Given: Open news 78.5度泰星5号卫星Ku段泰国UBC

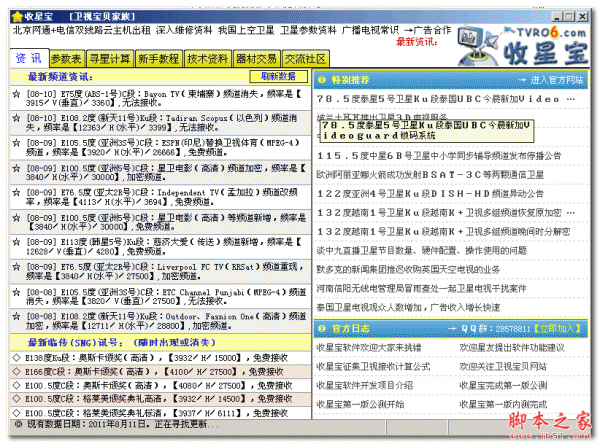Looking at the screenshot, I should [x=446, y=99].
